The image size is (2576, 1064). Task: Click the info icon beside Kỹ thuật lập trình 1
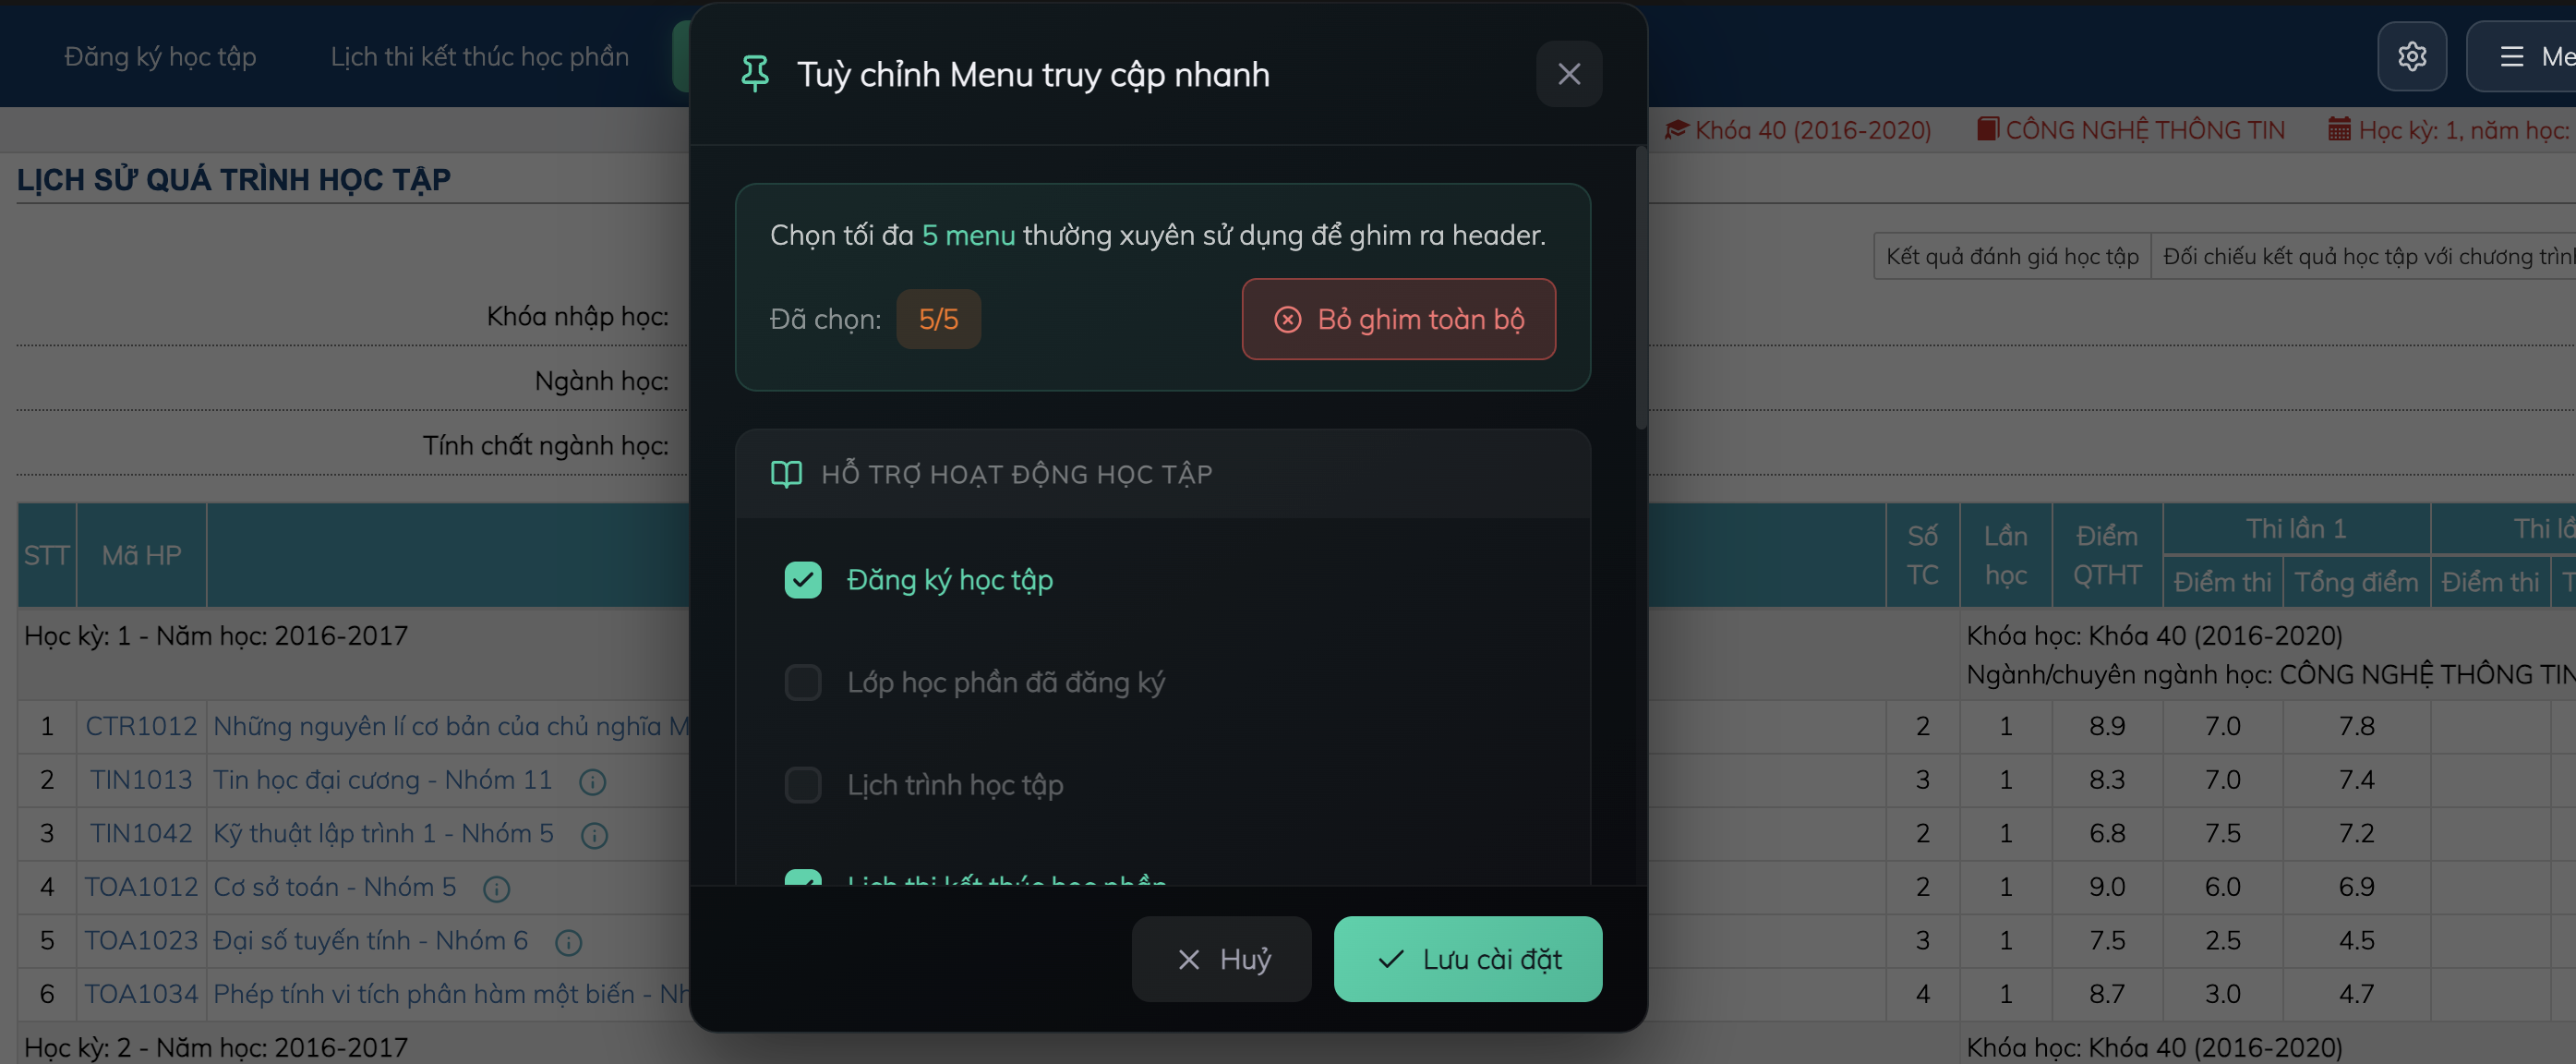pyautogui.click(x=596, y=837)
